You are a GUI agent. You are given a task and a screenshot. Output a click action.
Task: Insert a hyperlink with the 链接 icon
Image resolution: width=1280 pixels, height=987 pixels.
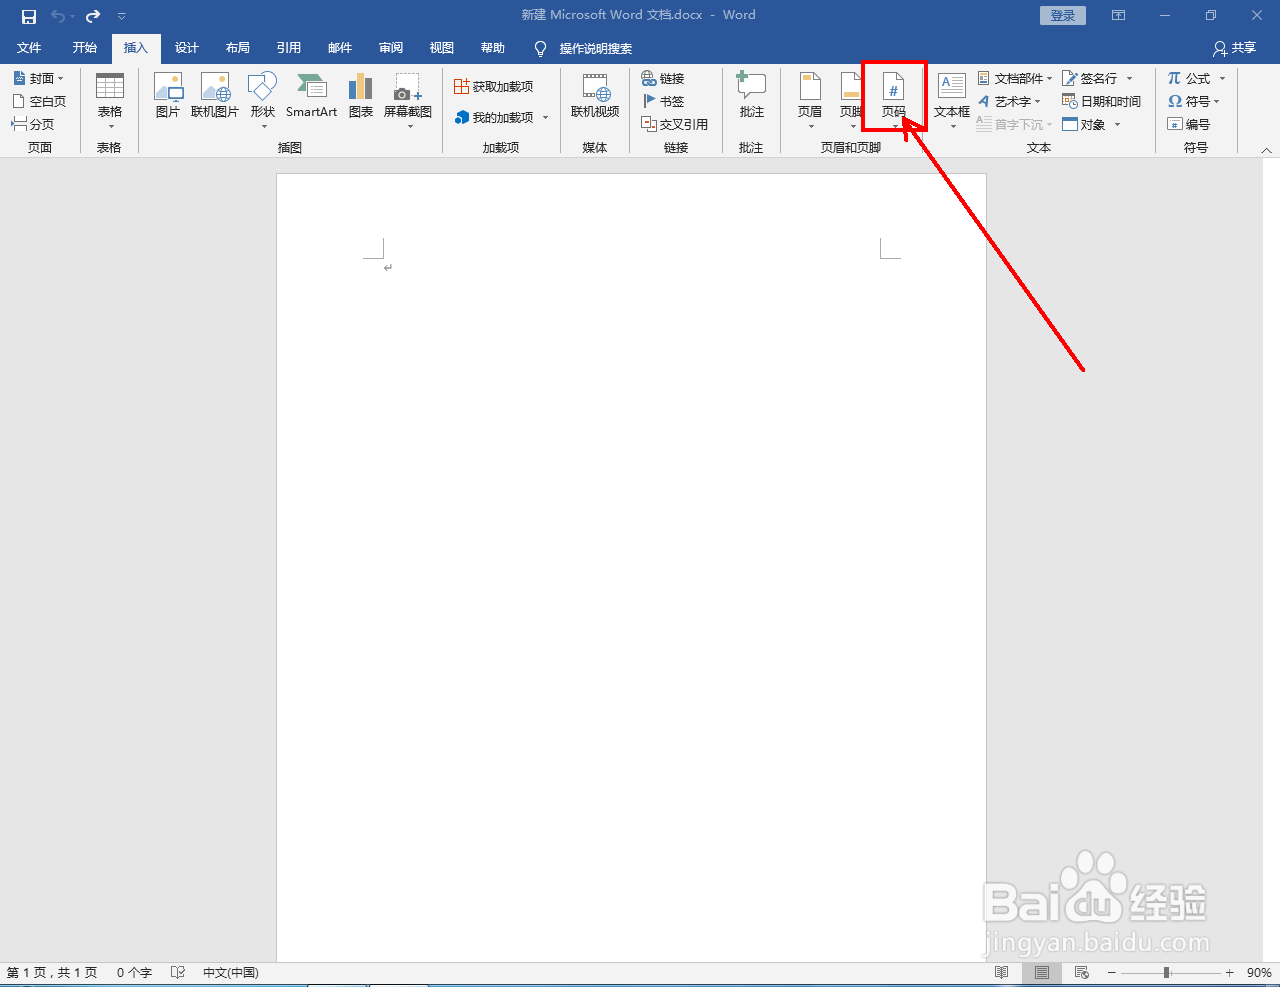click(x=663, y=78)
